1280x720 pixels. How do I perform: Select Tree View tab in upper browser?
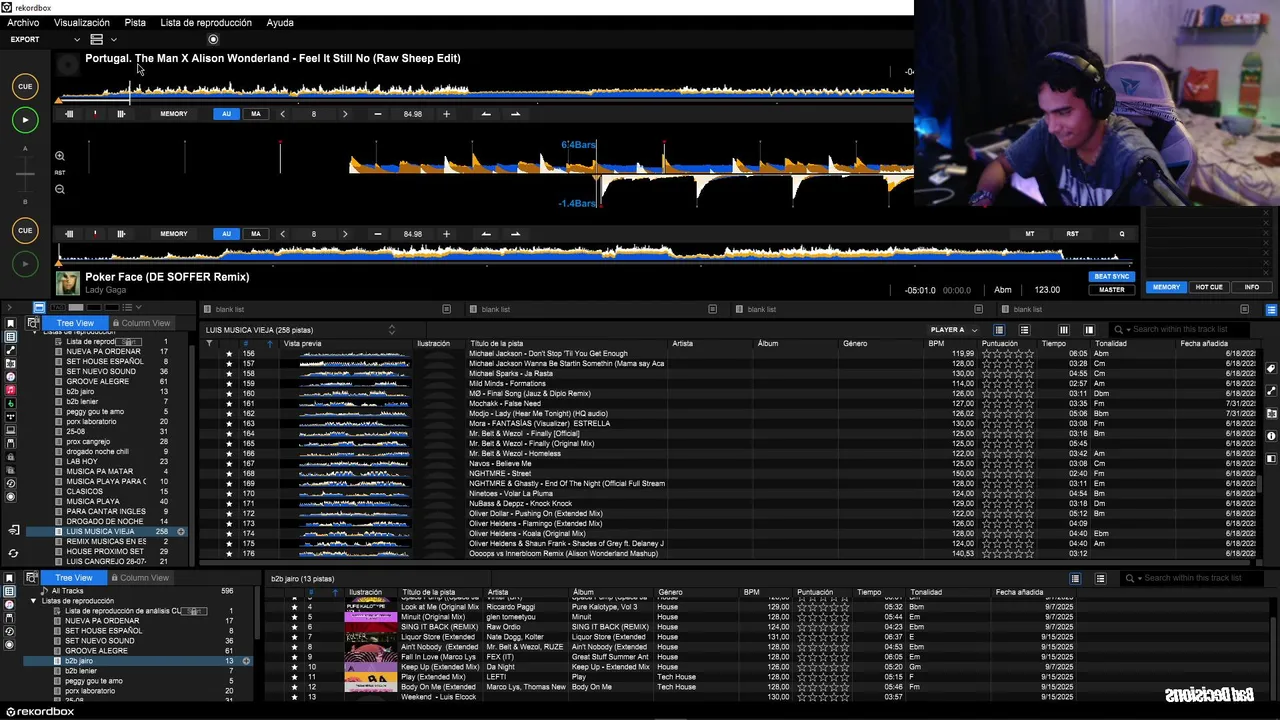pyautogui.click(x=75, y=323)
